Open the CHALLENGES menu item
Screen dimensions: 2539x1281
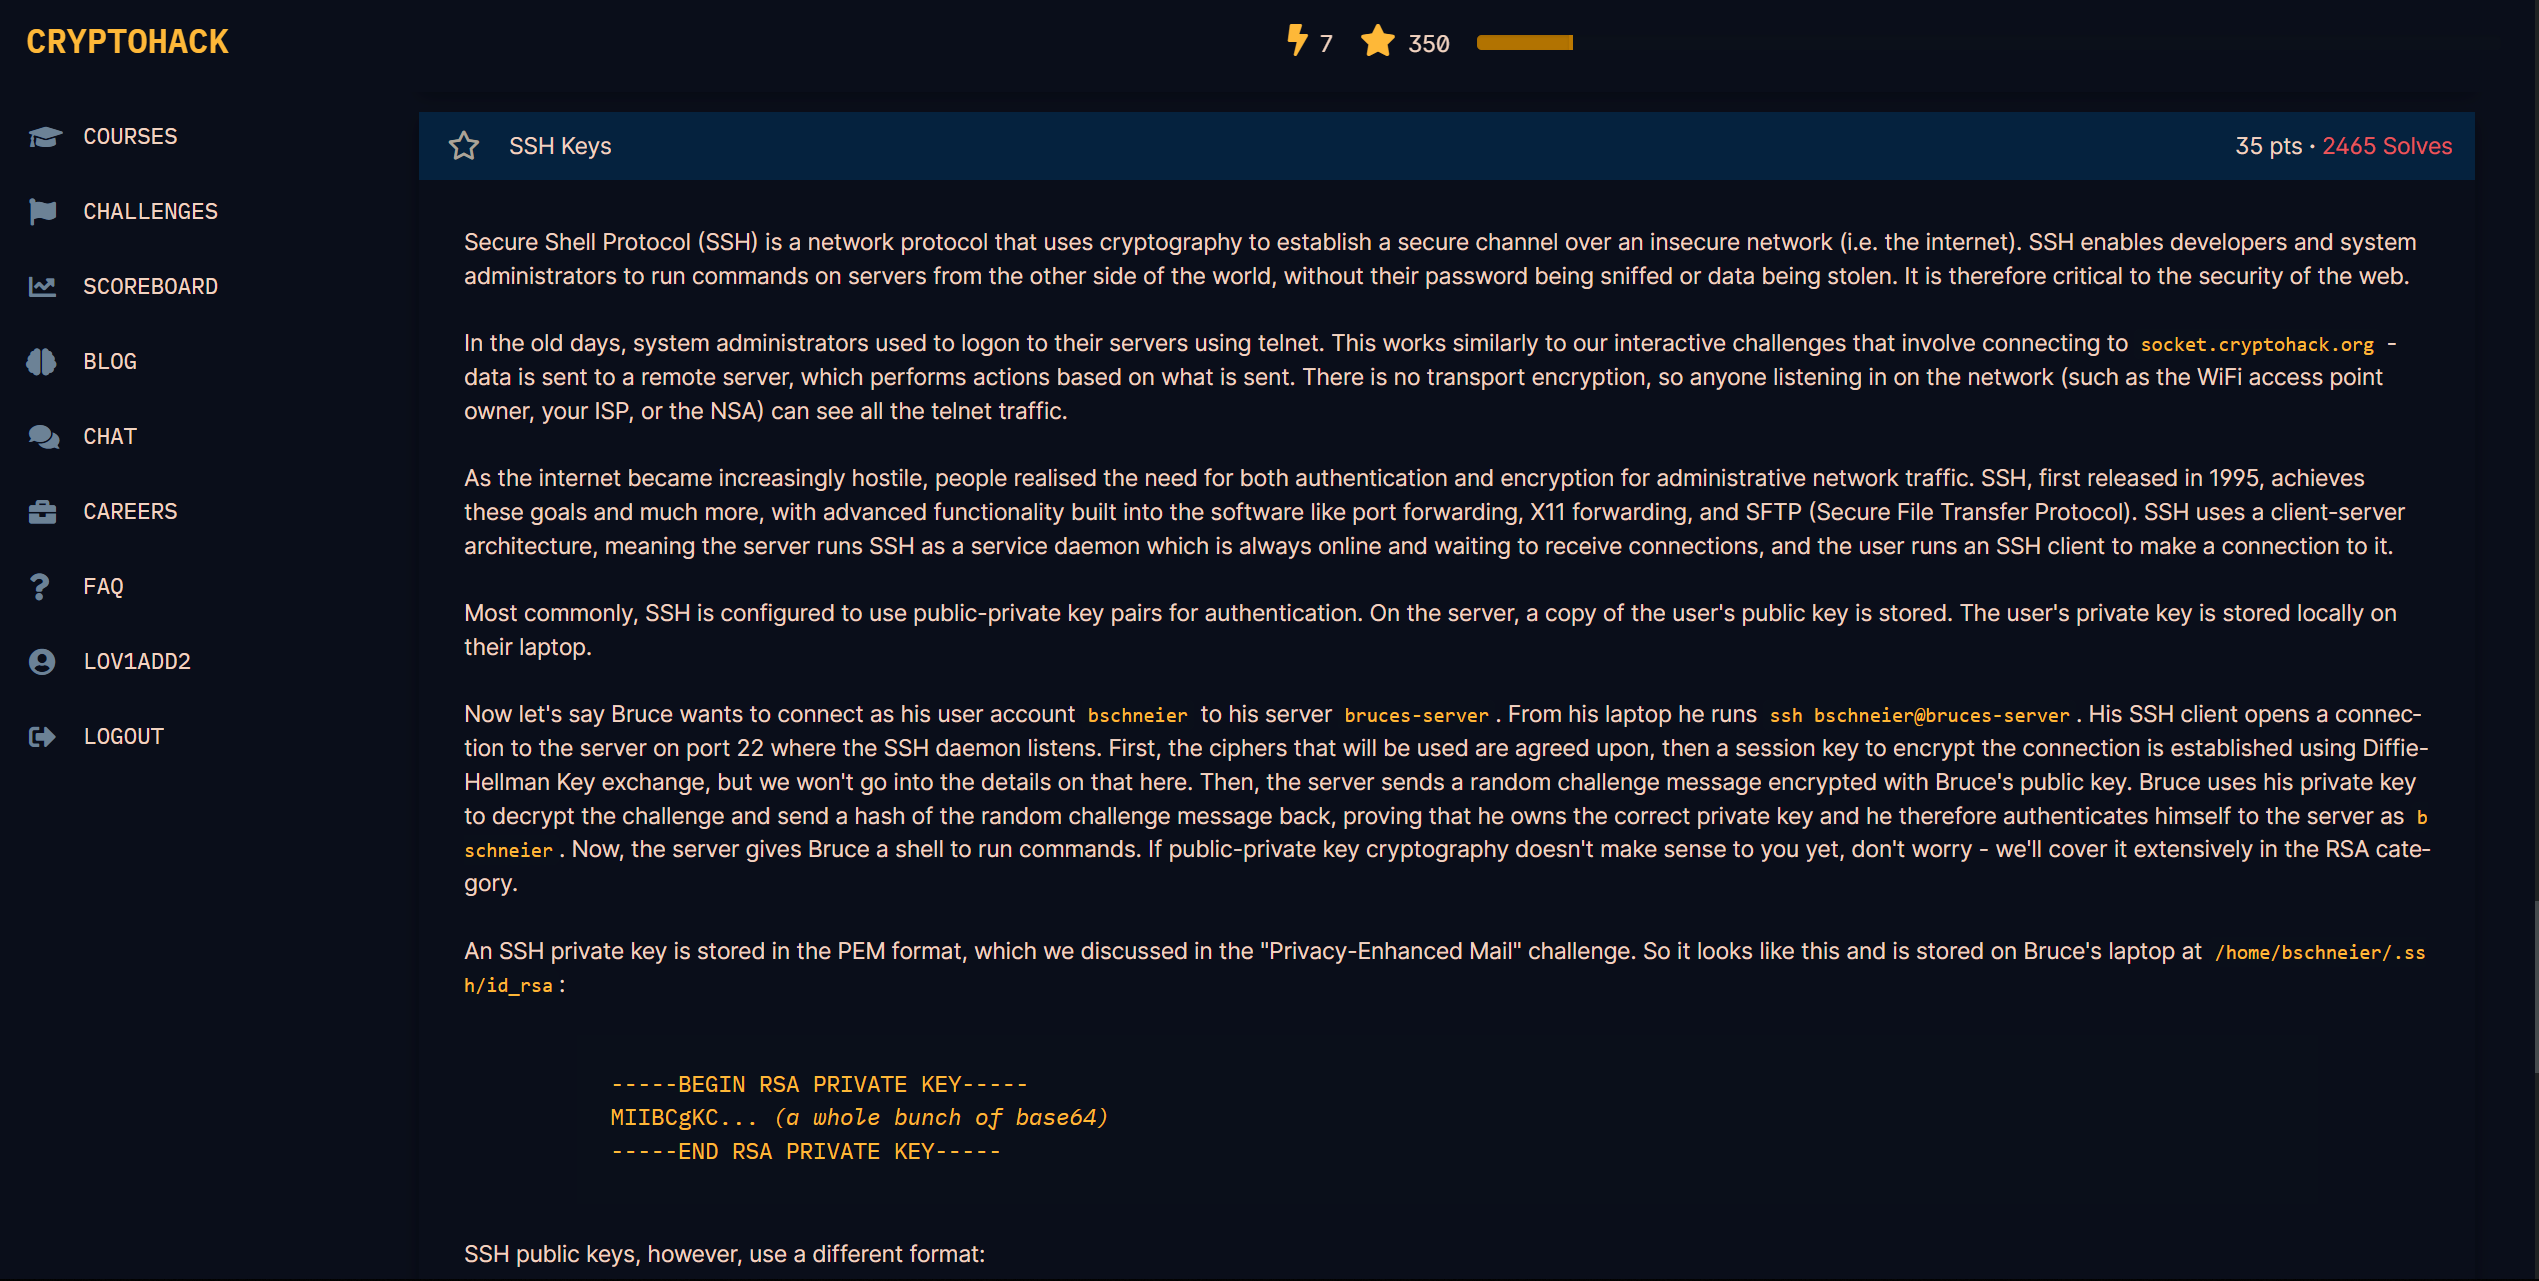coord(150,212)
